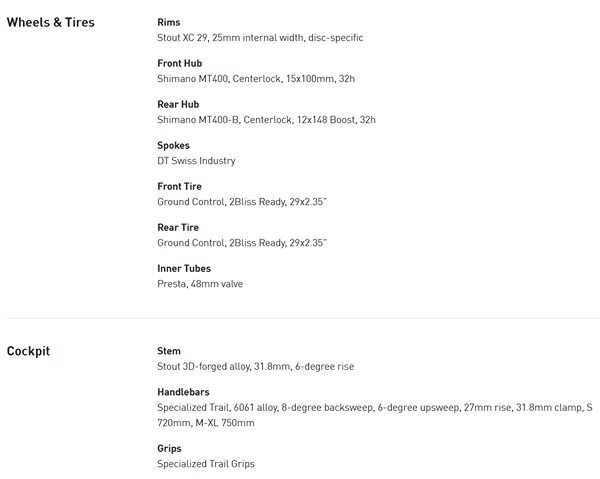Click the Rims spec label

(x=169, y=22)
